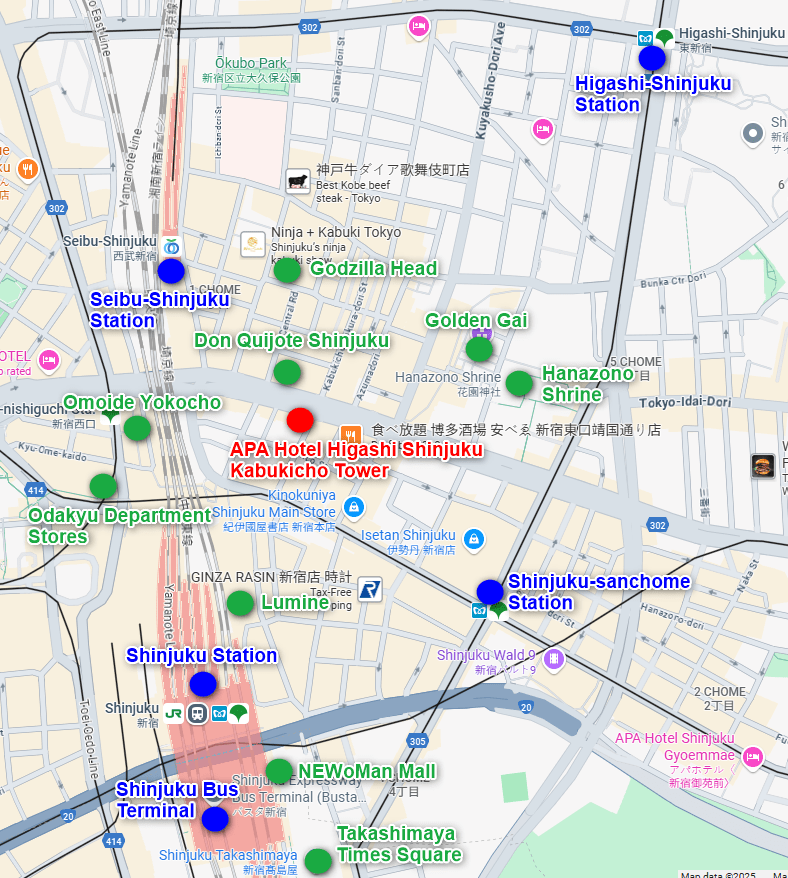Viewport: 788px width, 878px height.
Task: Select the green Omoide Yokocho marker dot
Action: tap(137, 428)
